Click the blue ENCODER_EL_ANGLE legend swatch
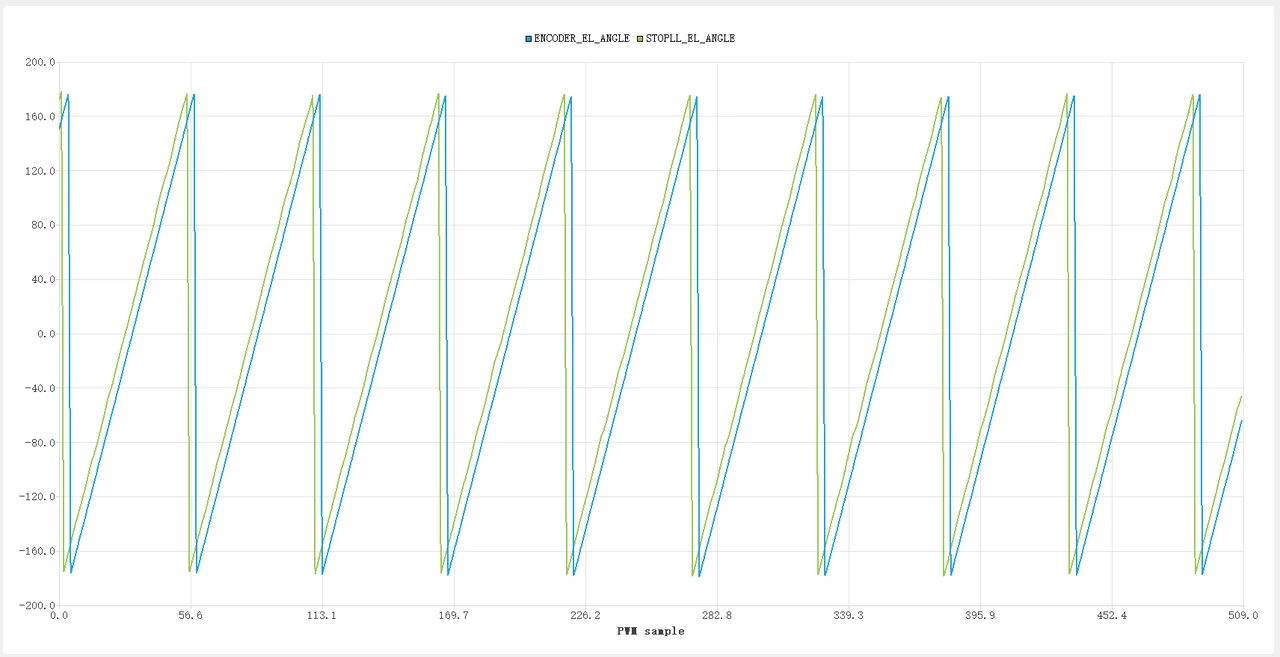 point(529,38)
